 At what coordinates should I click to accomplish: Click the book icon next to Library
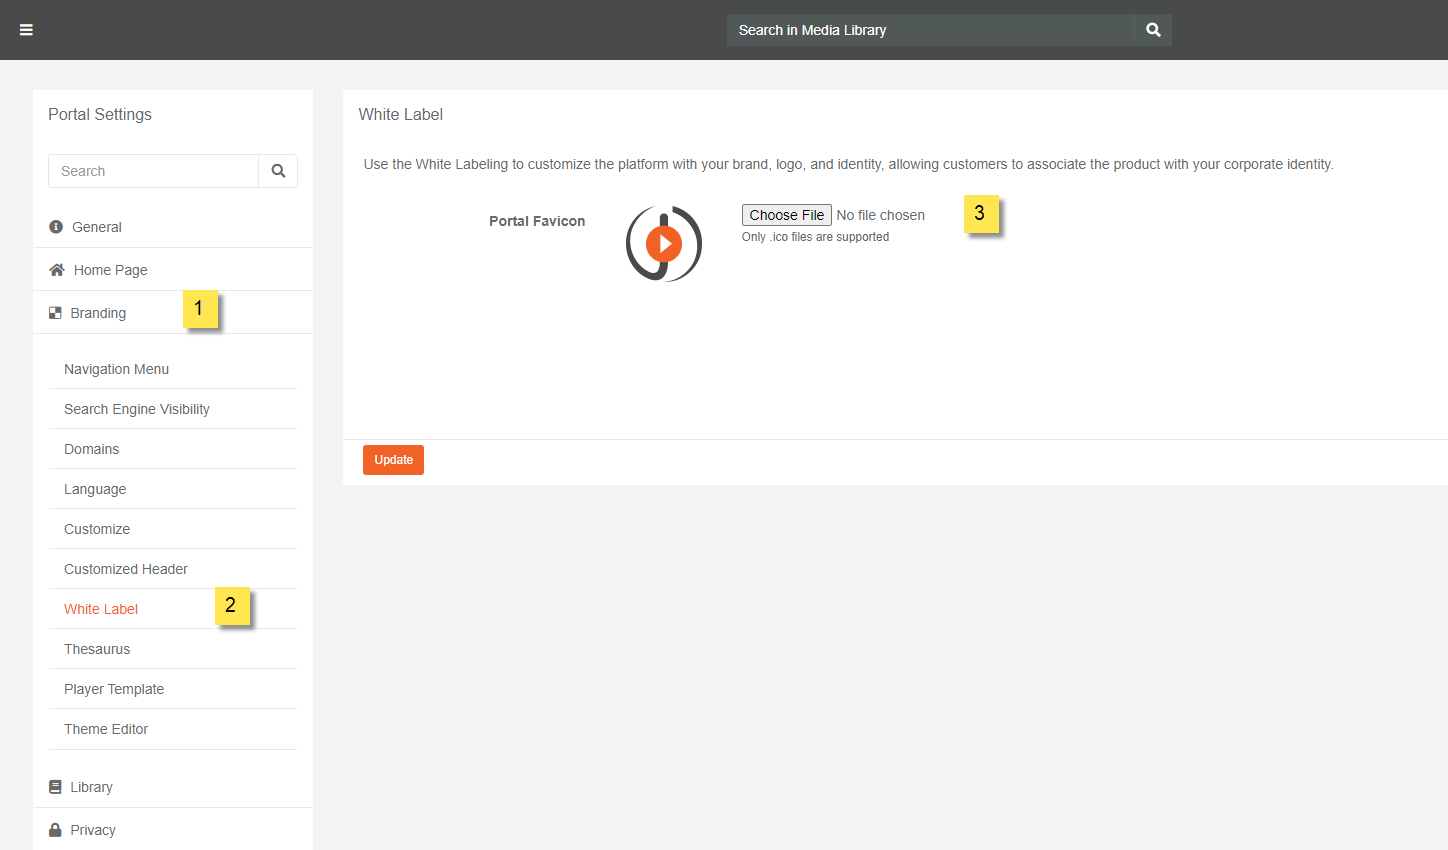[x=55, y=786]
